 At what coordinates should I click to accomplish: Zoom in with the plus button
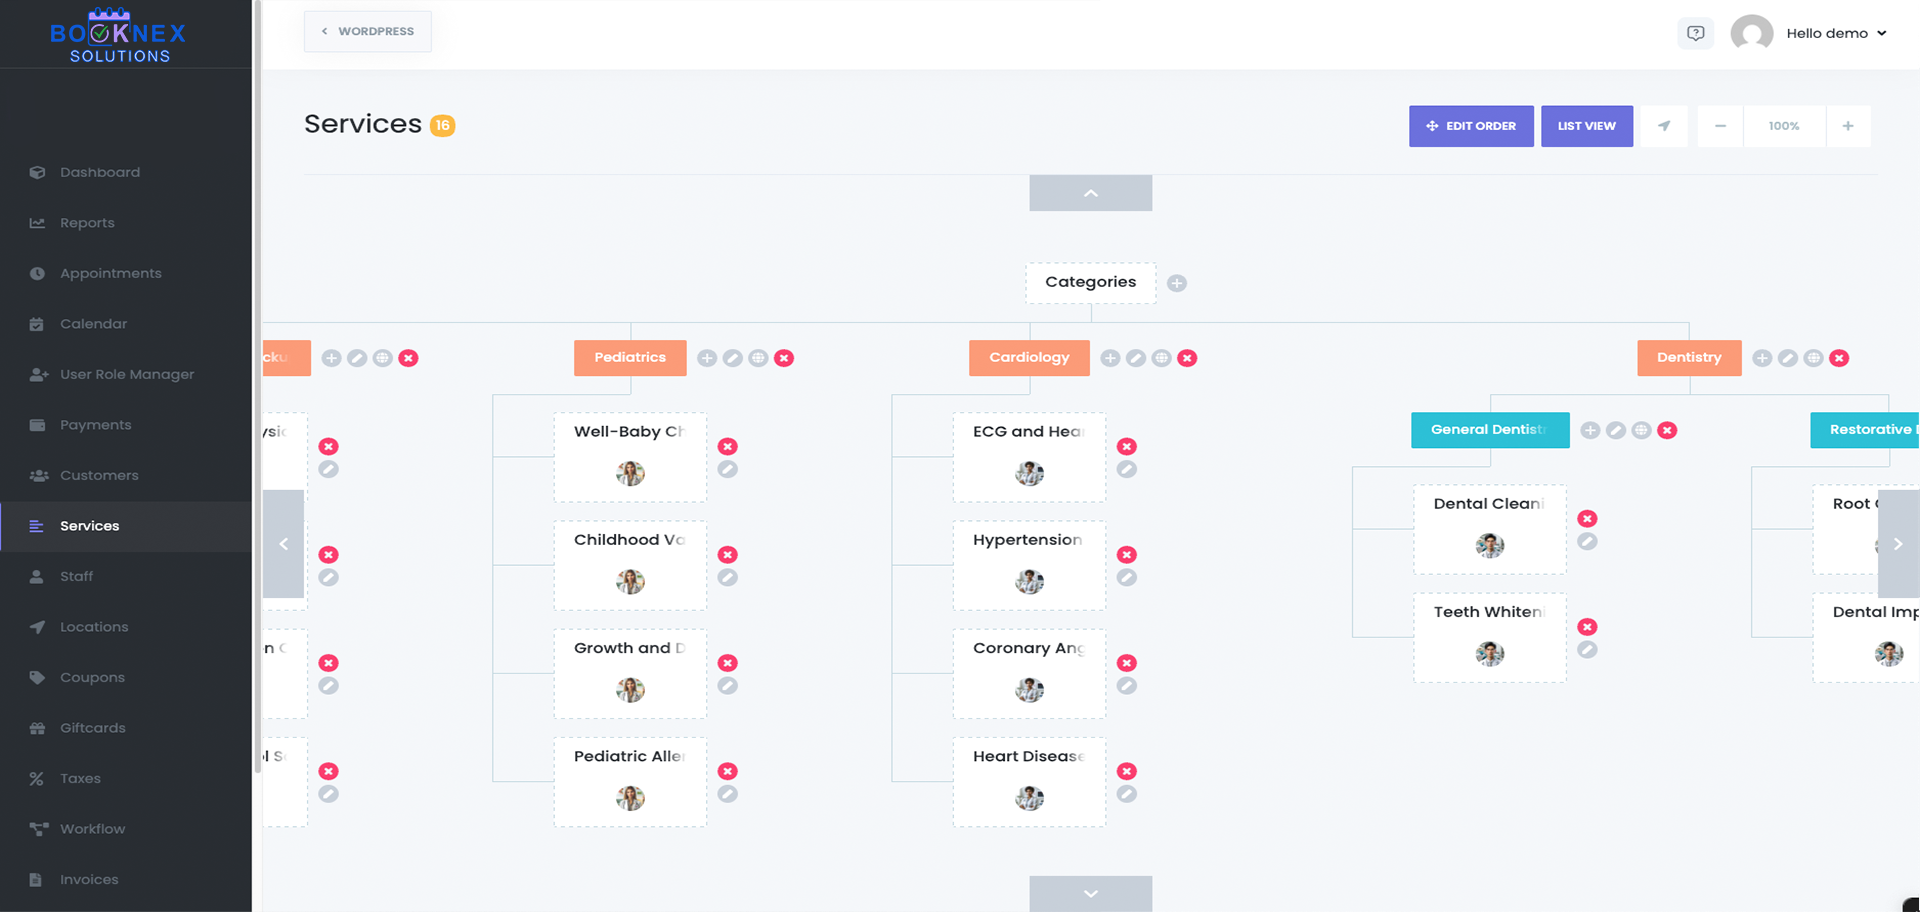click(x=1848, y=126)
